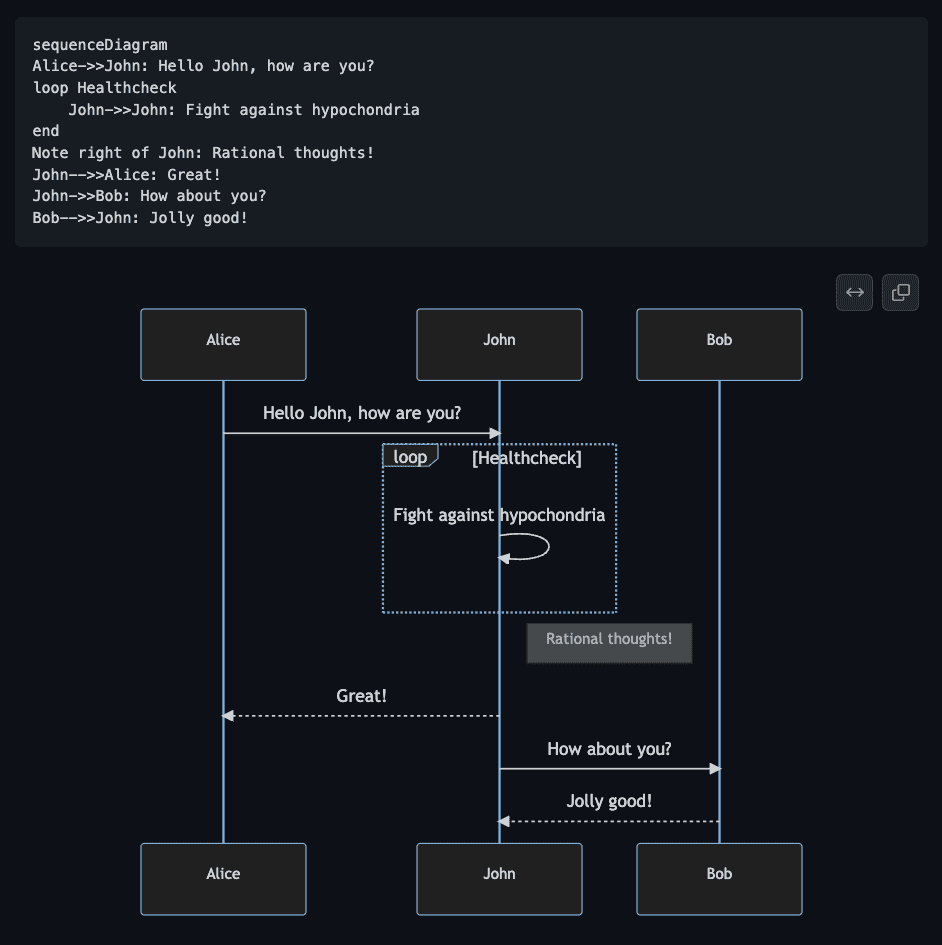The width and height of the screenshot is (942, 945).
Task: Click the expand diagram horizontally icon
Action: pos(854,292)
